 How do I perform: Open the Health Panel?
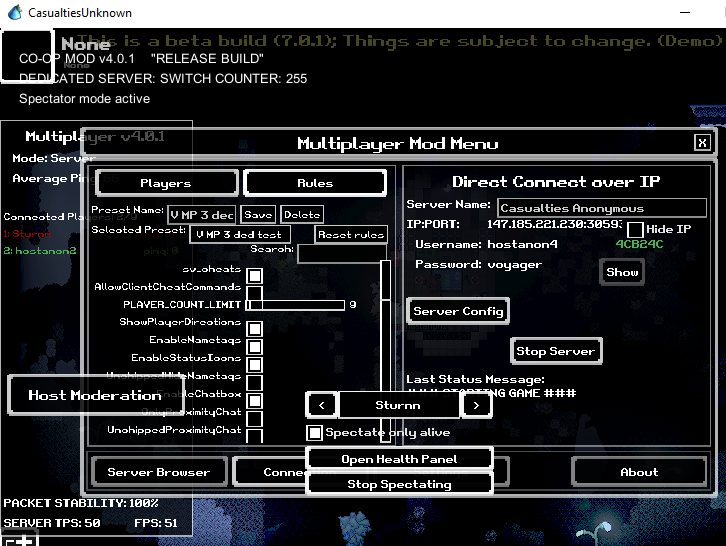pyautogui.click(x=399, y=459)
